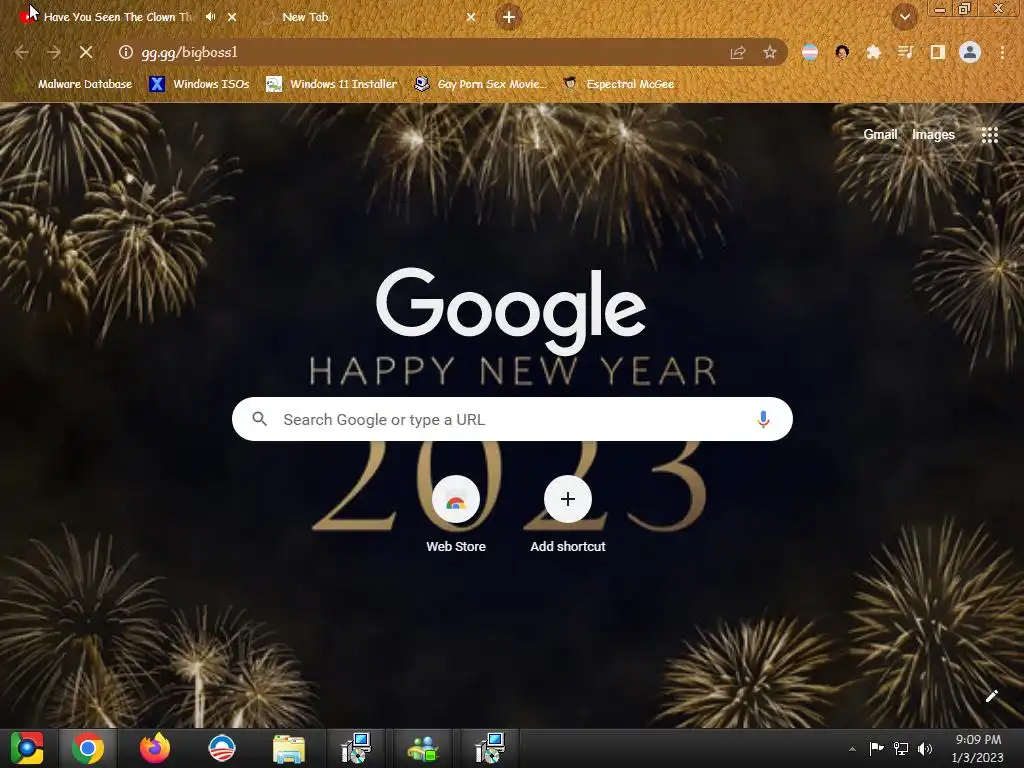Bookmark this tab with the star icon
The image size is (1024, 768).
[770, 52]
